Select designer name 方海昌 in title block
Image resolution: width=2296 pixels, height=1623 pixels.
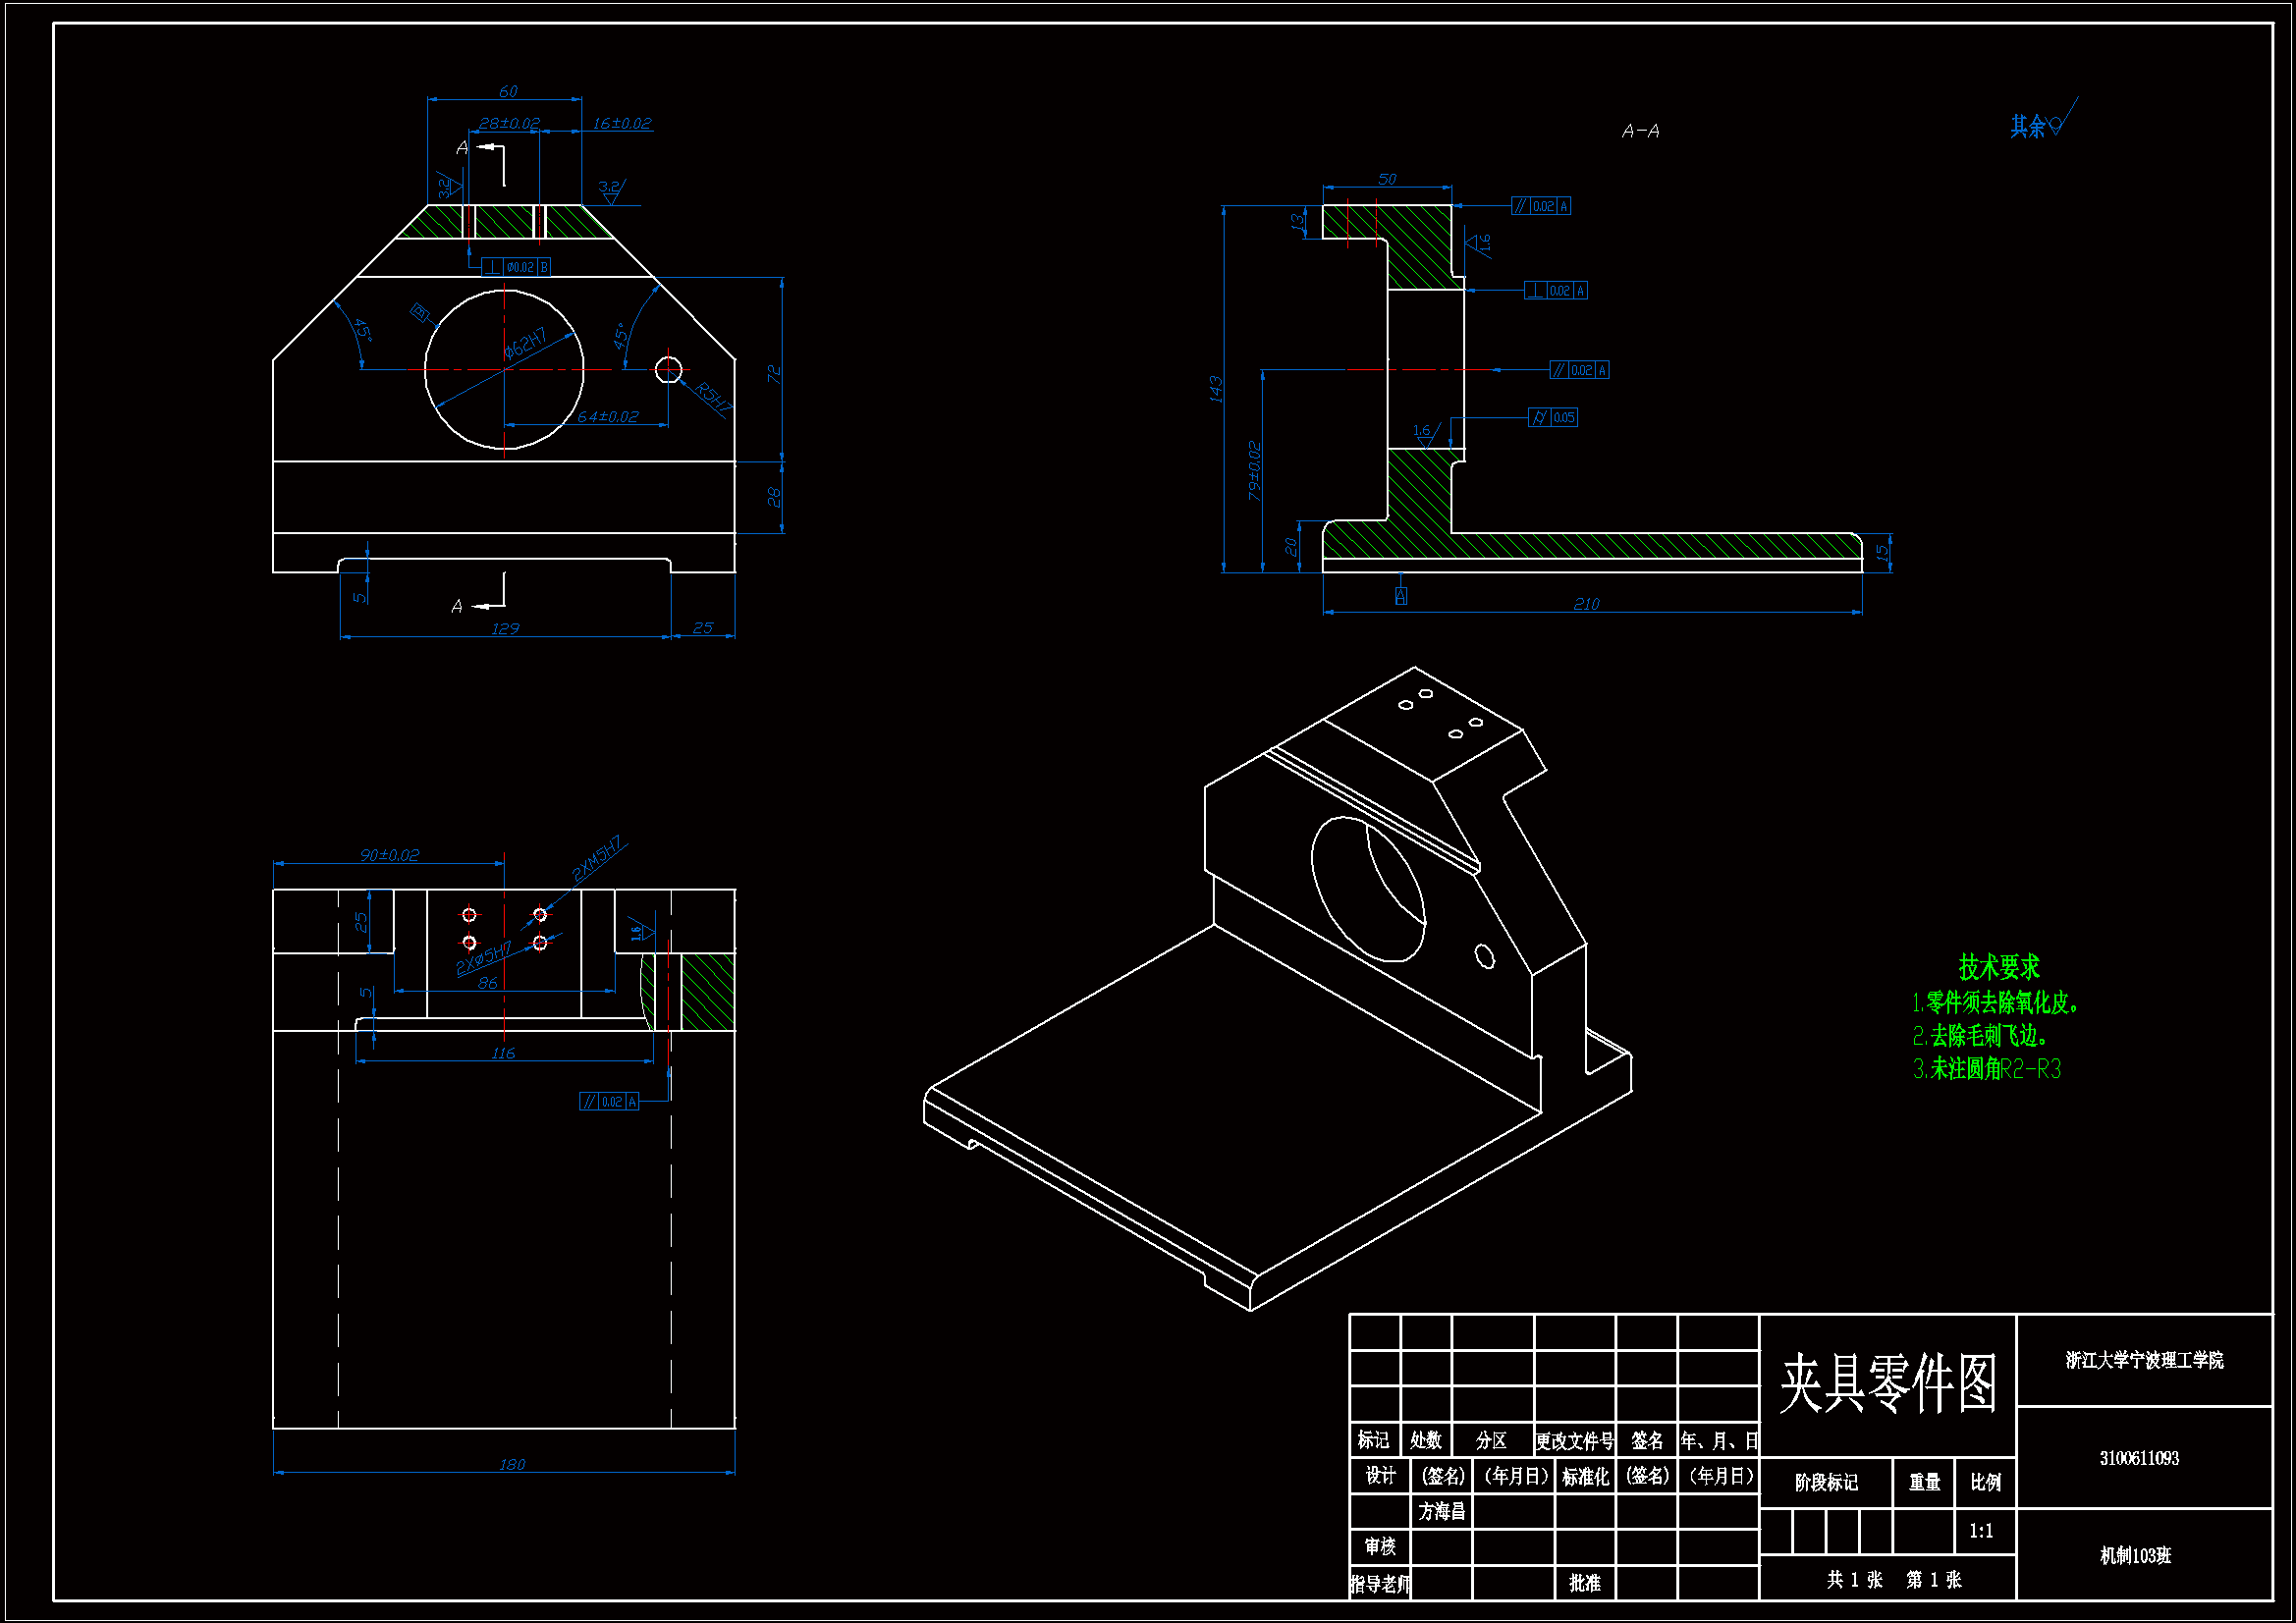(1441, 1511)
